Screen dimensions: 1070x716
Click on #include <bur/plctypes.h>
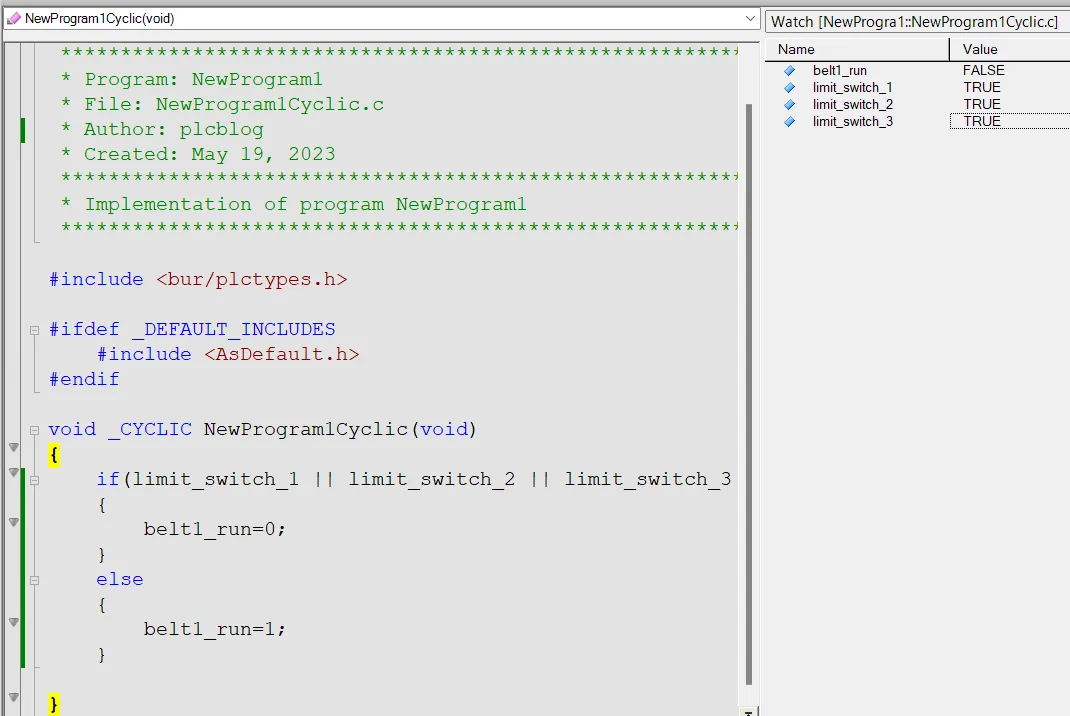click(198, 280)
